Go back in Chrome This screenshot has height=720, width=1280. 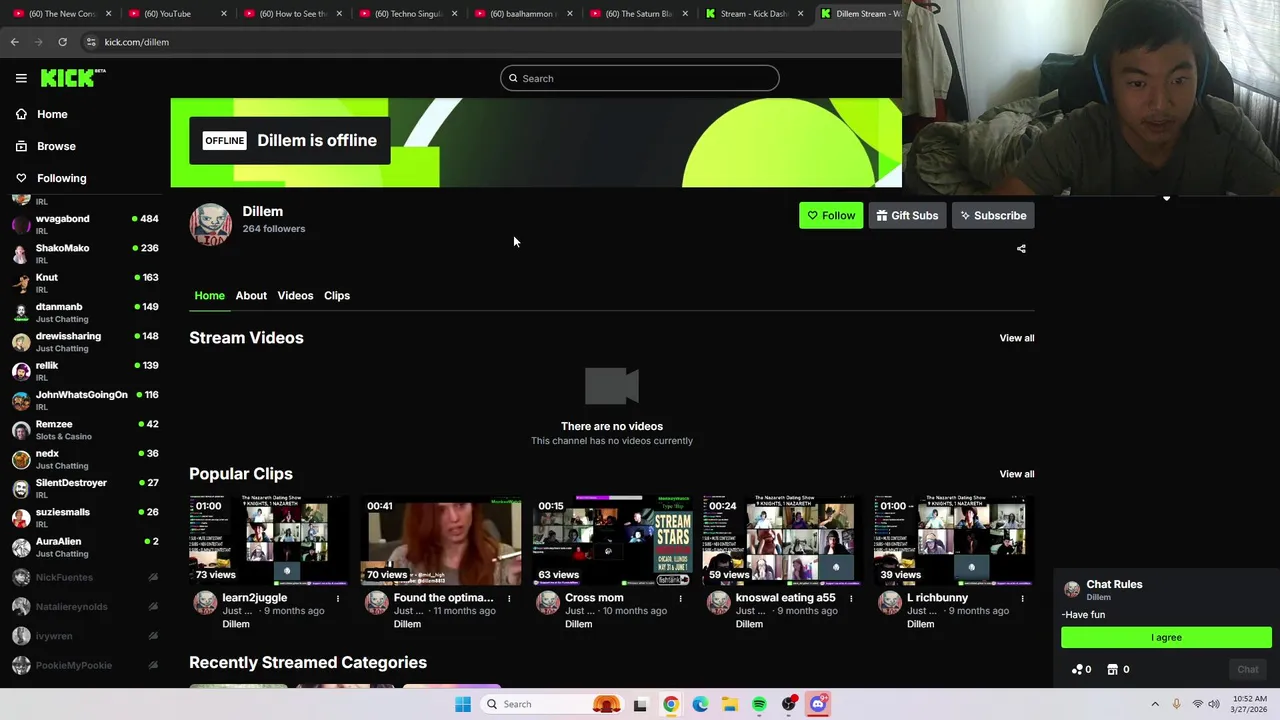pos(14,42)
